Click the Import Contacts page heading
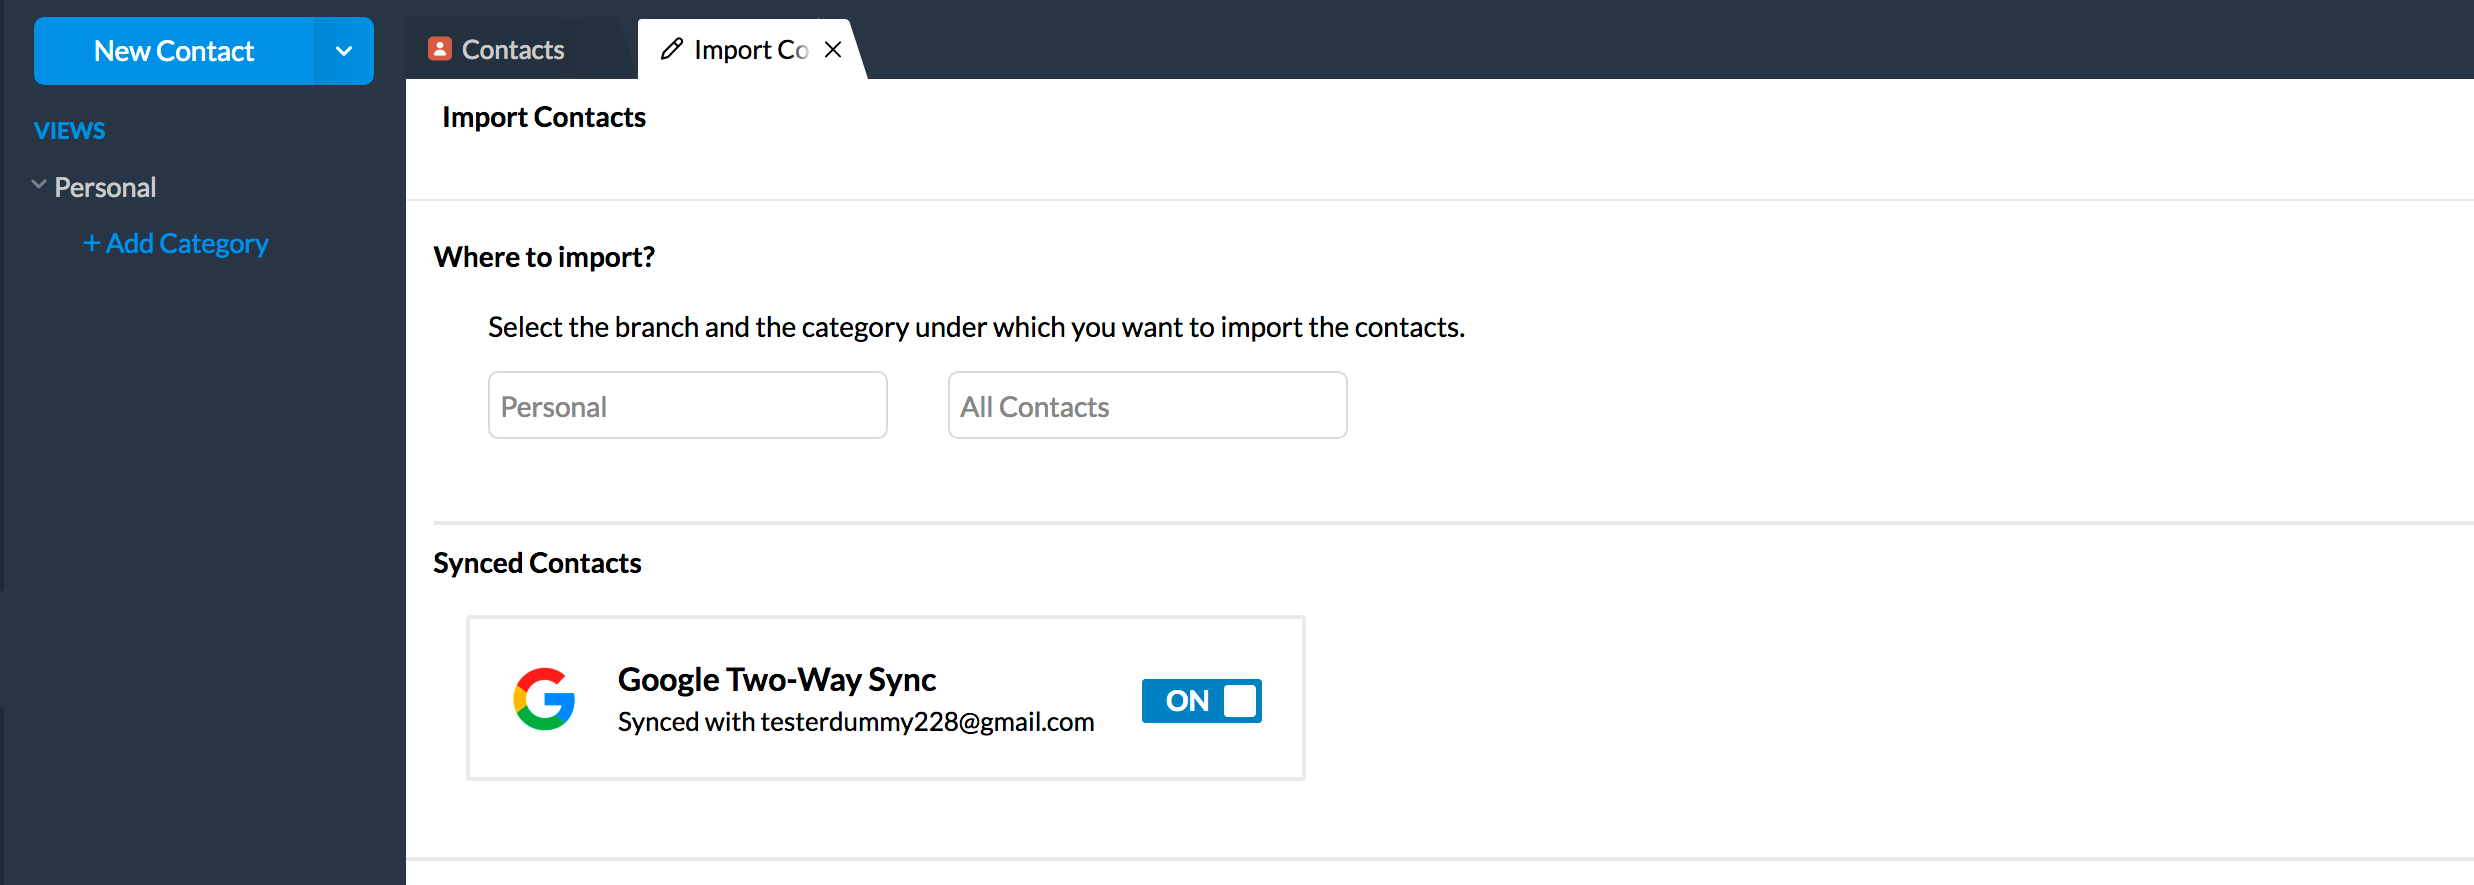Viewport: 2474px width, 885px height. (544, 118)
